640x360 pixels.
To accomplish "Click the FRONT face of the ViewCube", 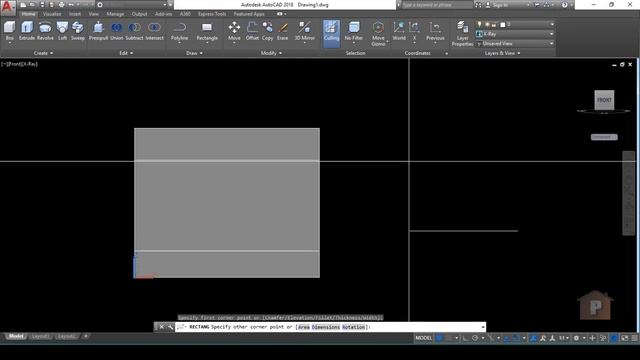I will [604, 100].
